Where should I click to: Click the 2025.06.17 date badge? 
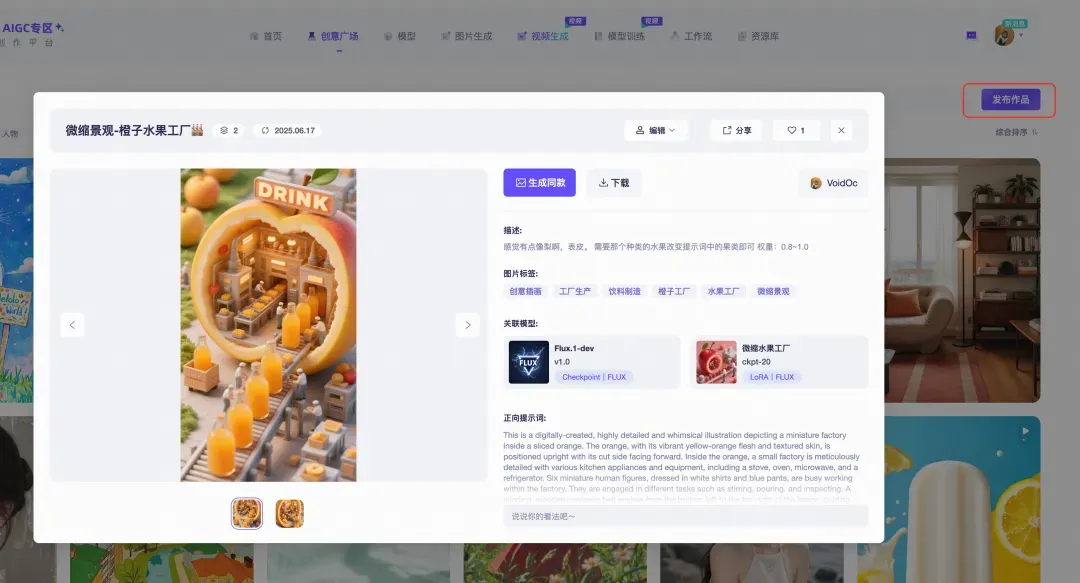(x=288, y=130)
